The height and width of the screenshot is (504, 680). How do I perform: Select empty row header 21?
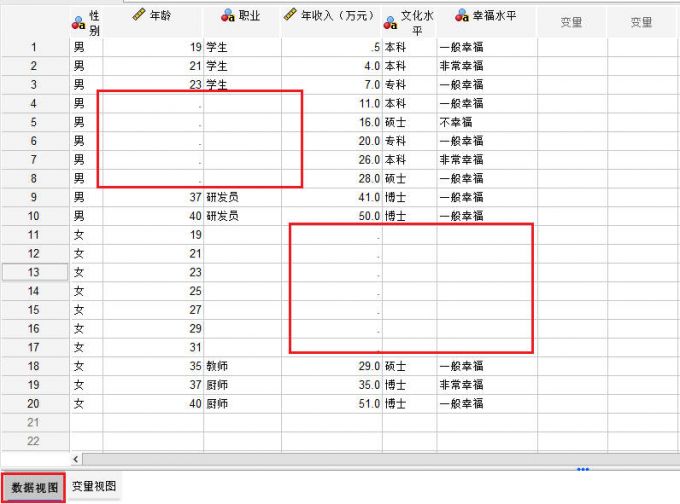[35, 422]
